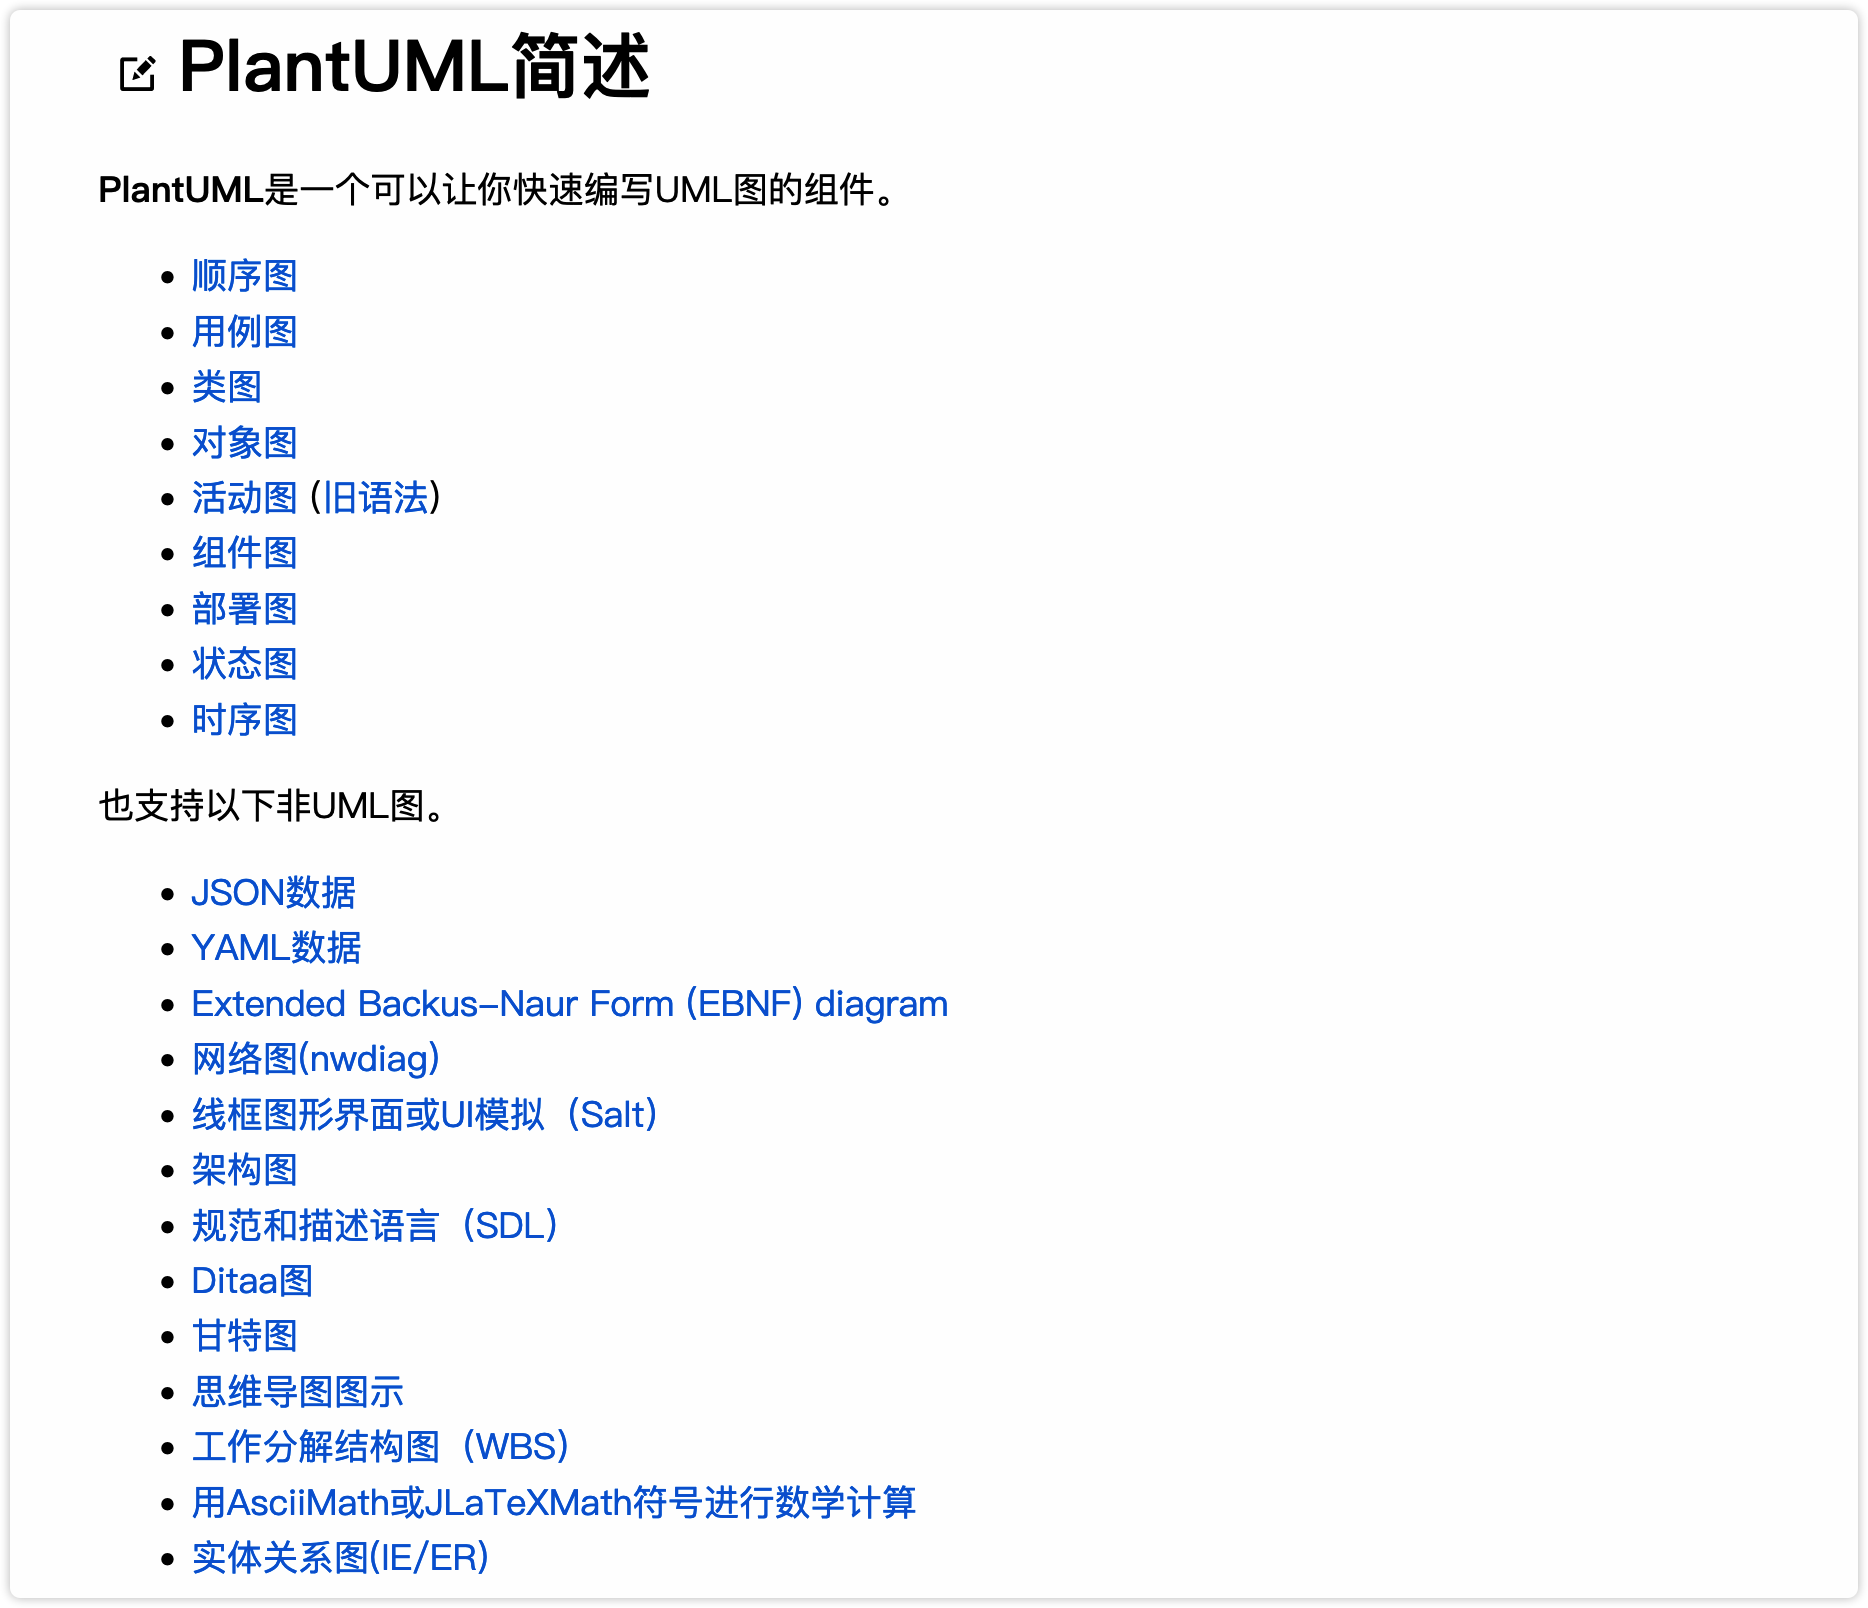Go to the 类图 page

(227, 387)
